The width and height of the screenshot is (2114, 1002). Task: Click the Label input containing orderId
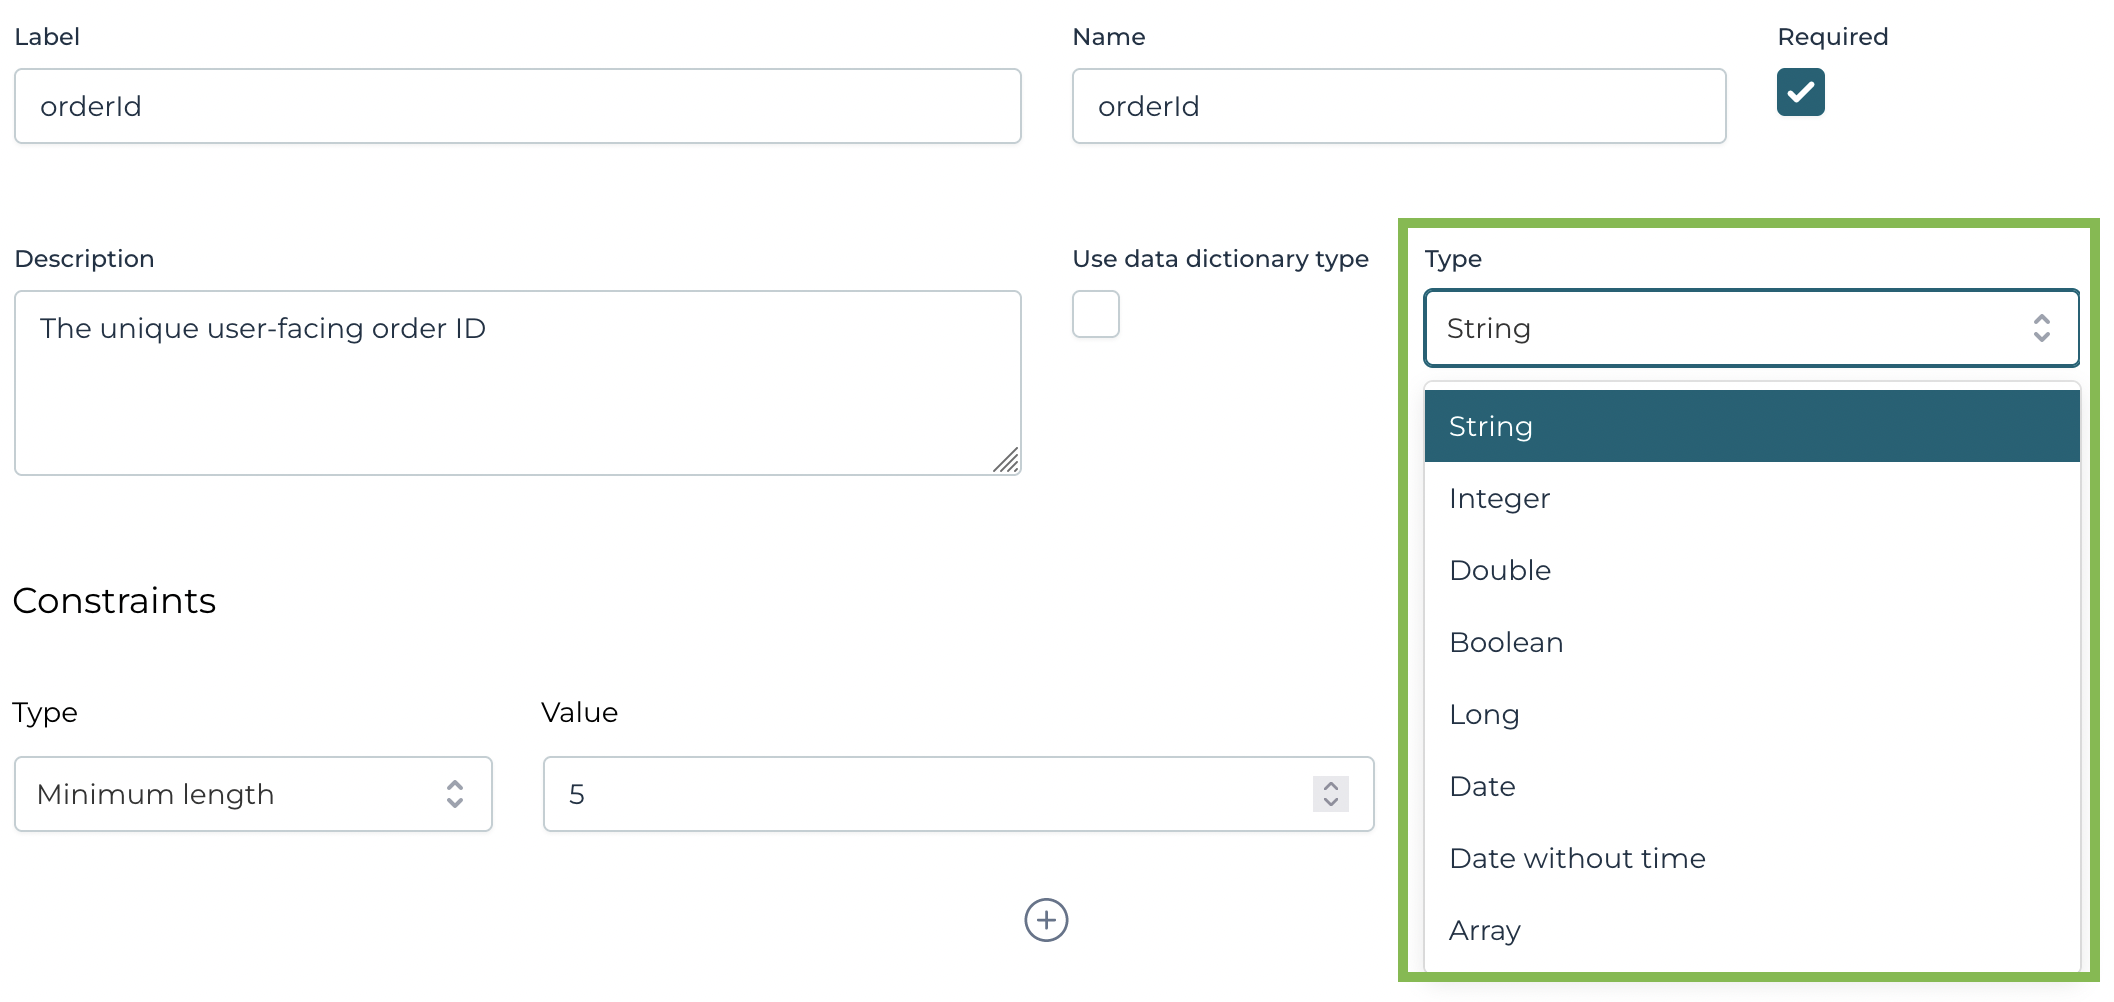click(x=516, y=106)
